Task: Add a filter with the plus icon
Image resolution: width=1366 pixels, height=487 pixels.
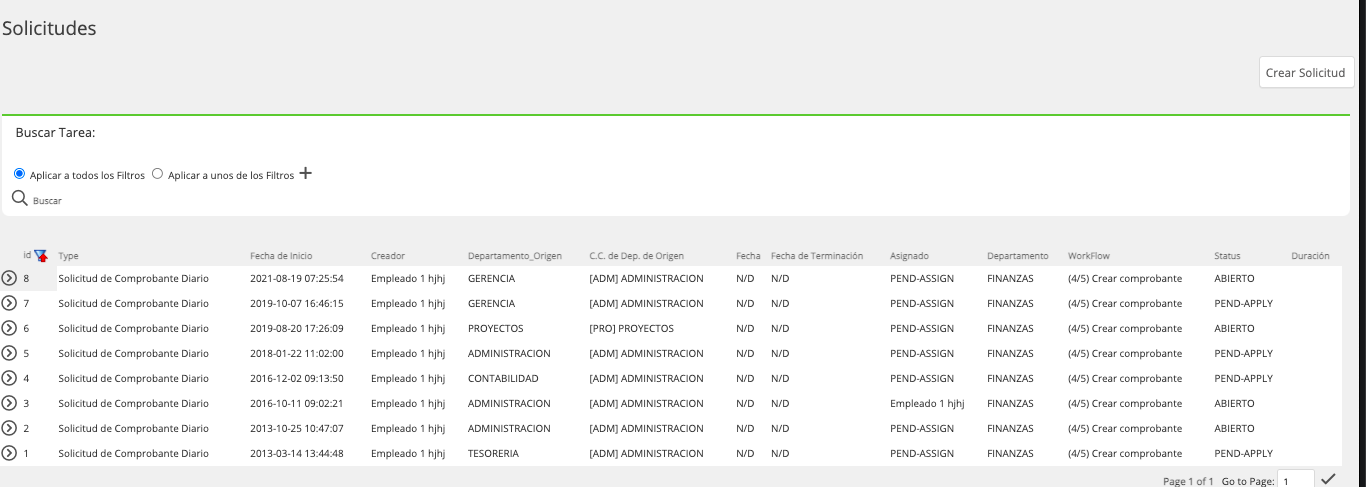Action: tap(306, 174)
